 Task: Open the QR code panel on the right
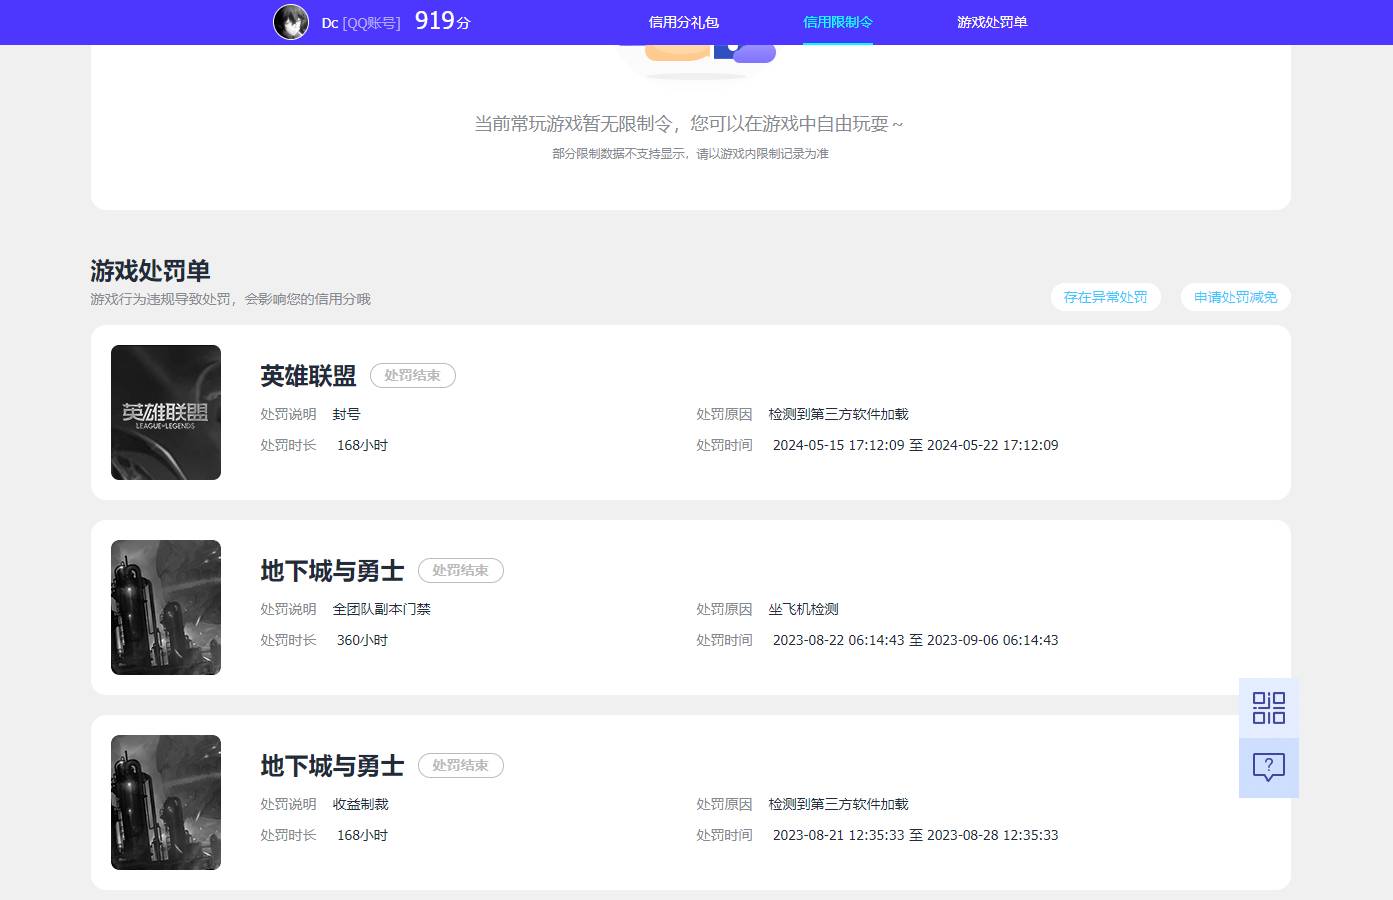(1268, 707)
